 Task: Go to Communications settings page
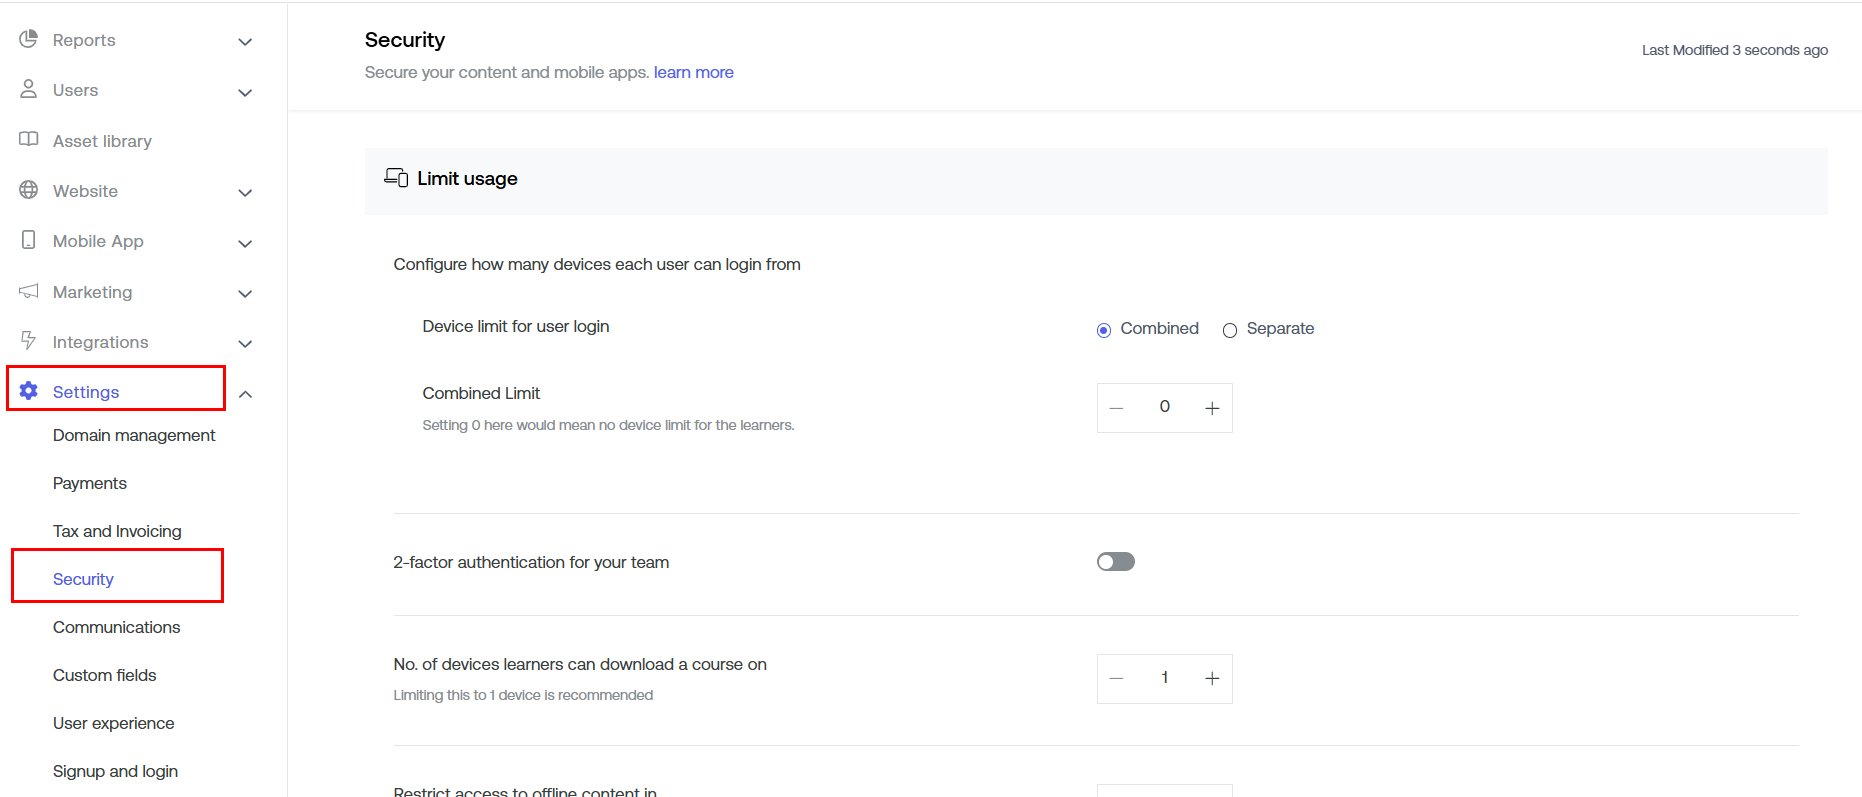(x=116, y=627)
